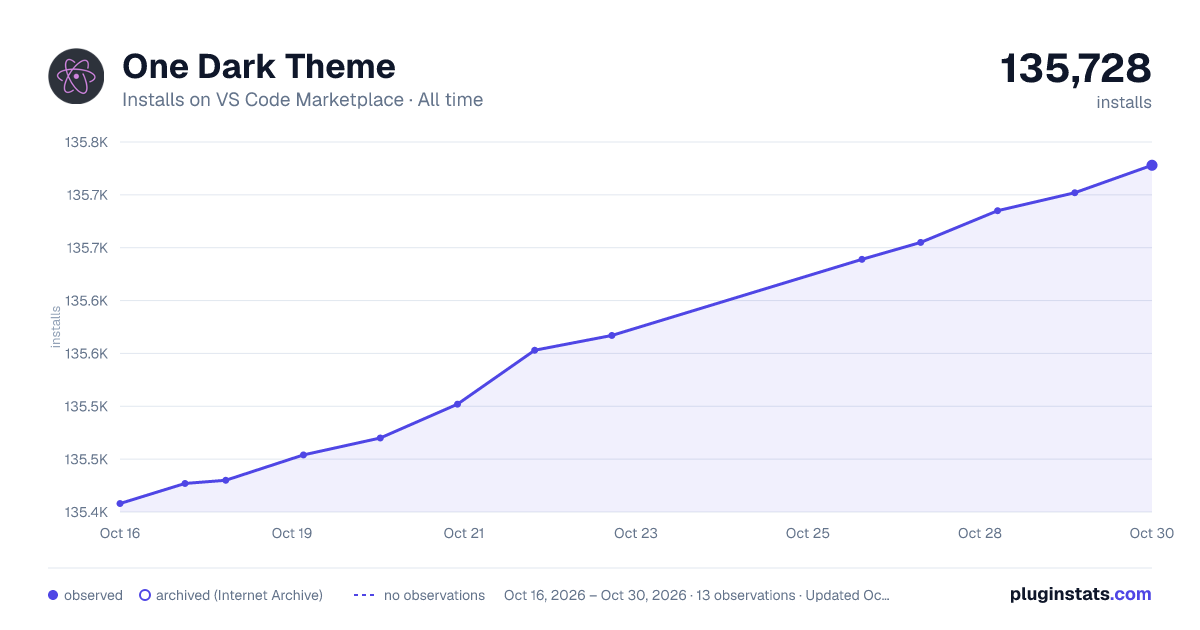Viewport: 1200px width, 630px height.
Task: Click the Oct 21 axis label
Action: pyautogui.click(x=464, y=533)
